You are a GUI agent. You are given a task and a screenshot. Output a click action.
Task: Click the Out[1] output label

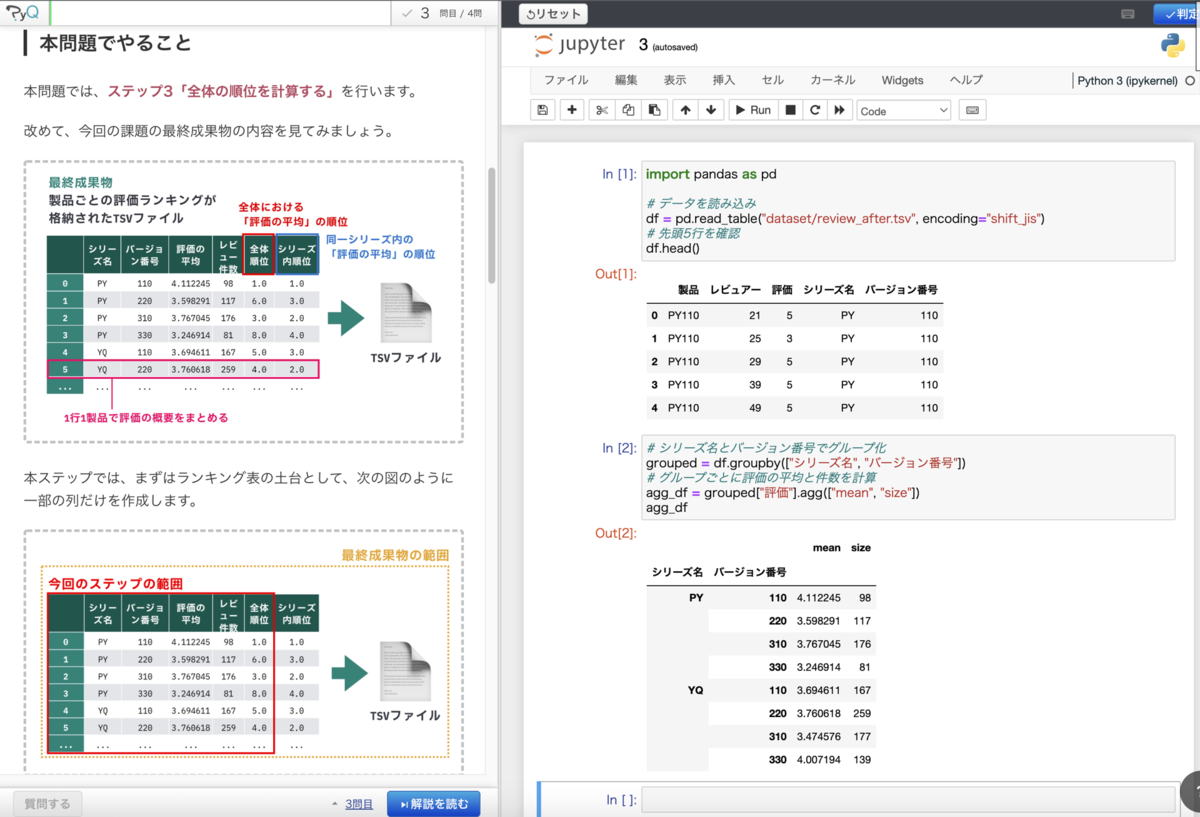tap(615, 274)
